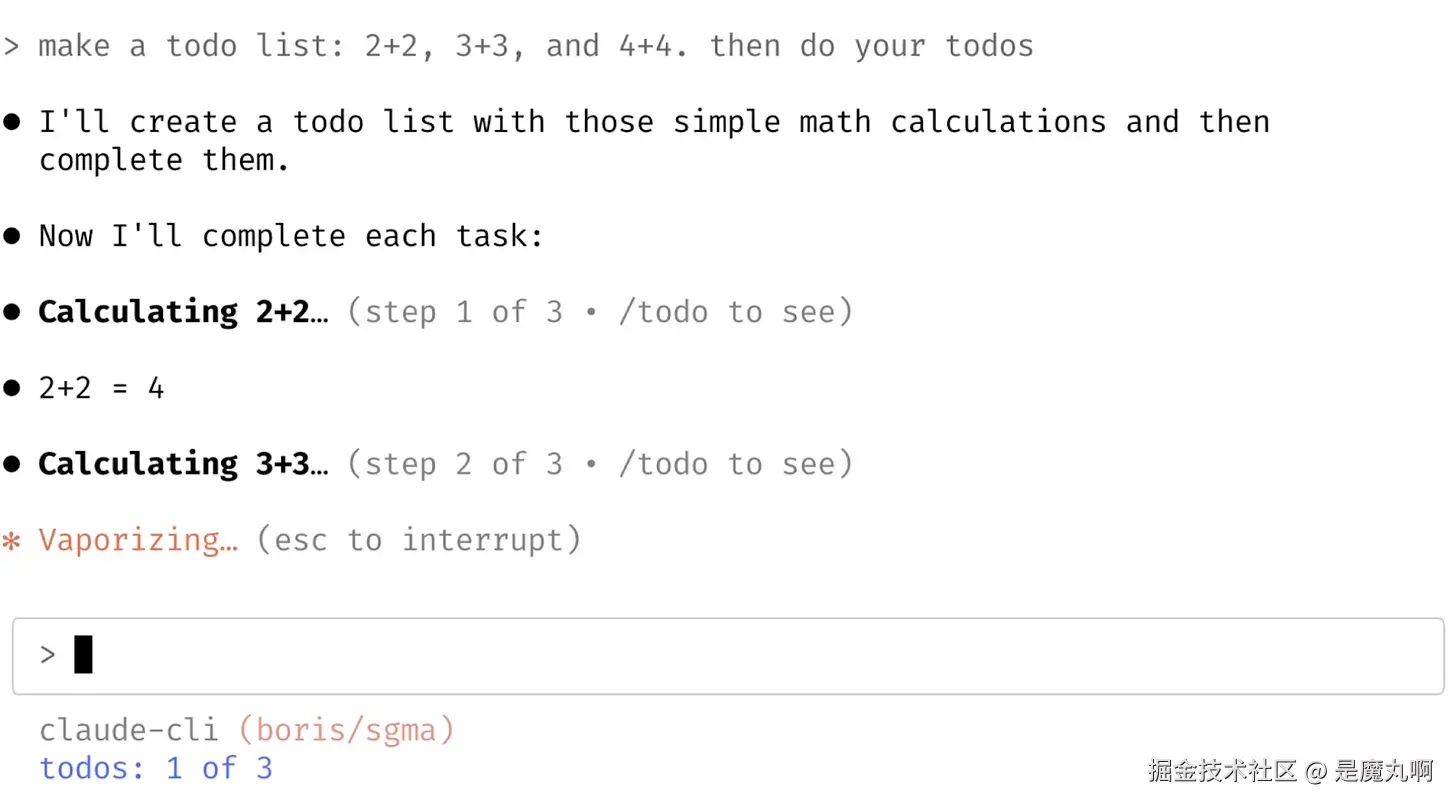The height and width of the screenshot is (807, 1456).
Task: Select the "Calculating 2+2…" step title
Action: point(182,312)
